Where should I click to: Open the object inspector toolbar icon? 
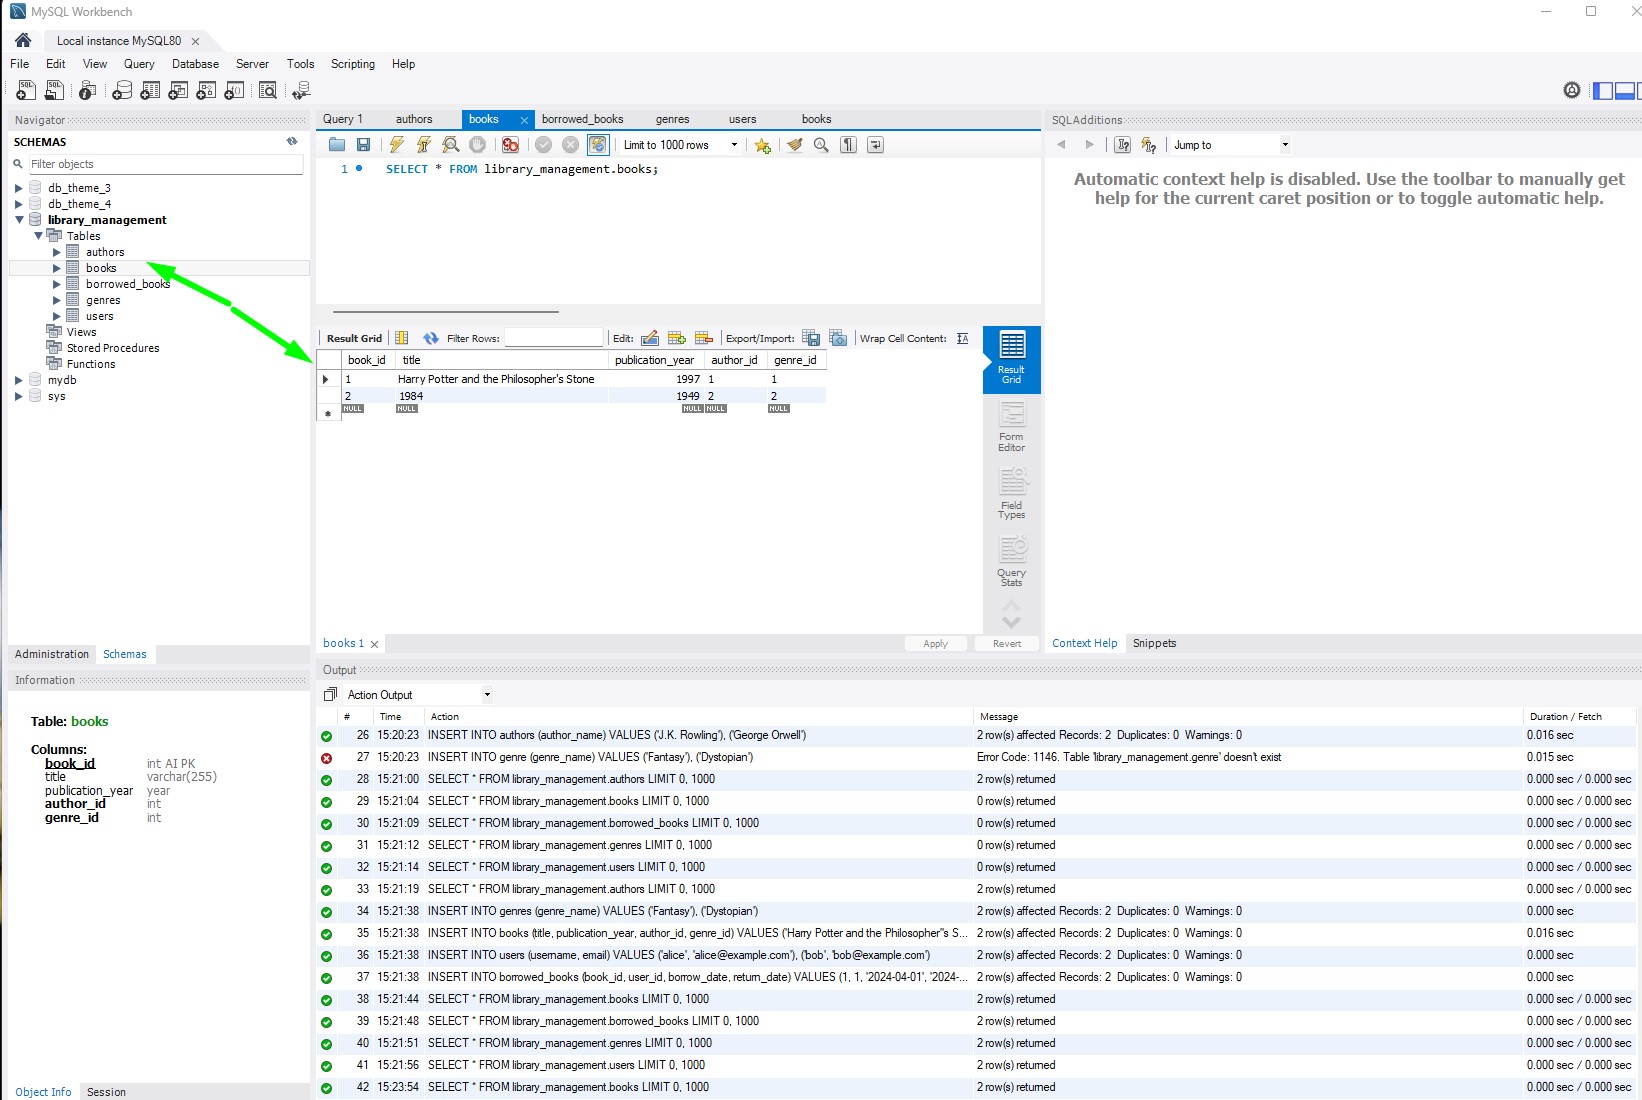tap(88, 91)
